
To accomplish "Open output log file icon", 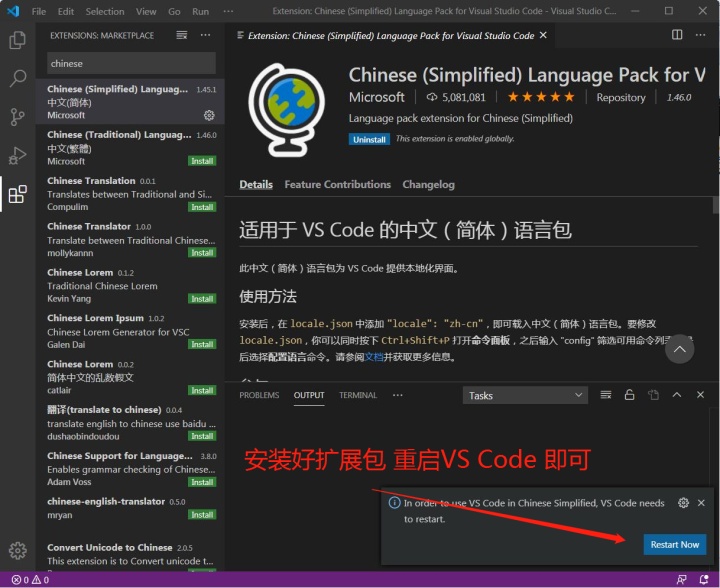I will pyautogui.click(x=653, y=395).
